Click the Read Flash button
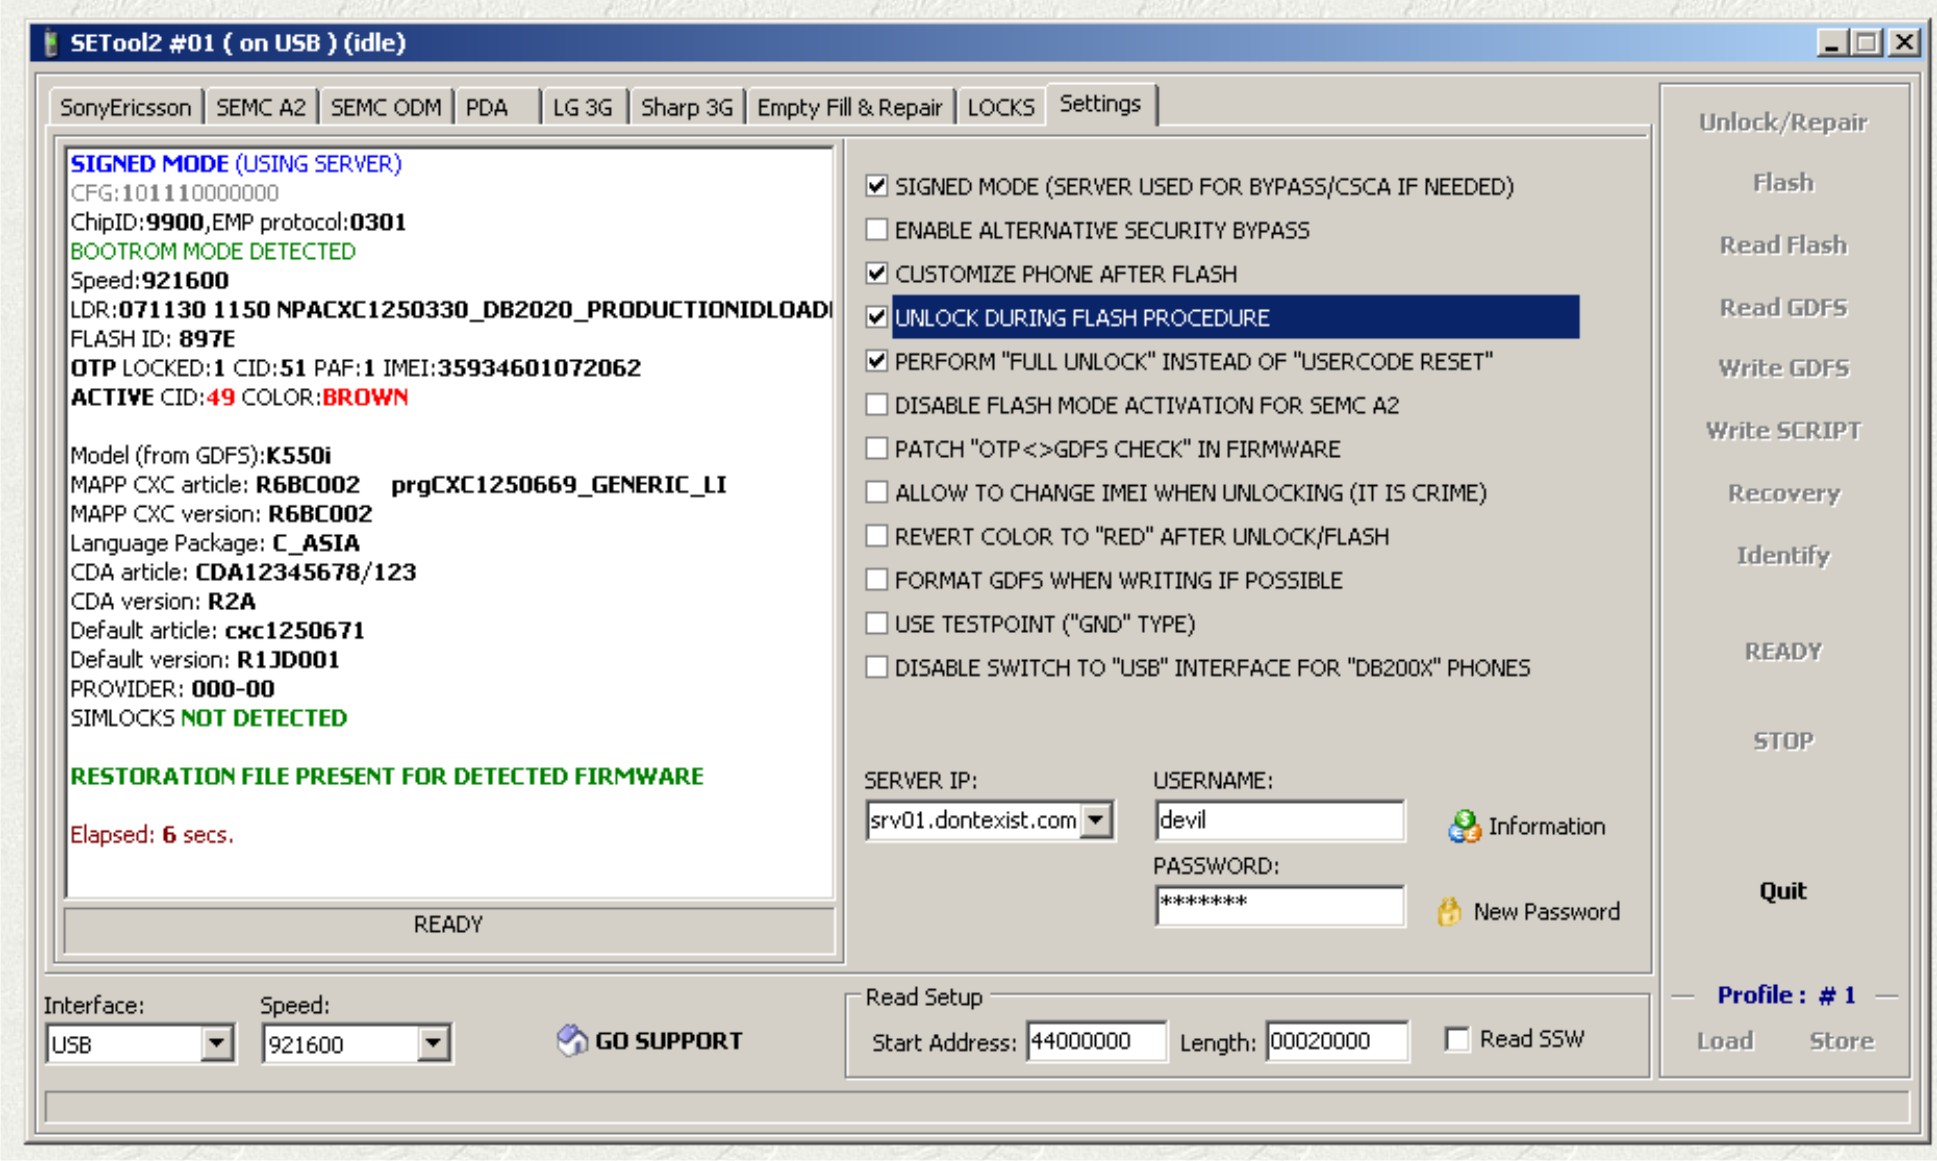Viewport: 1937px width, 1161px height. (x=1783, y=245)
